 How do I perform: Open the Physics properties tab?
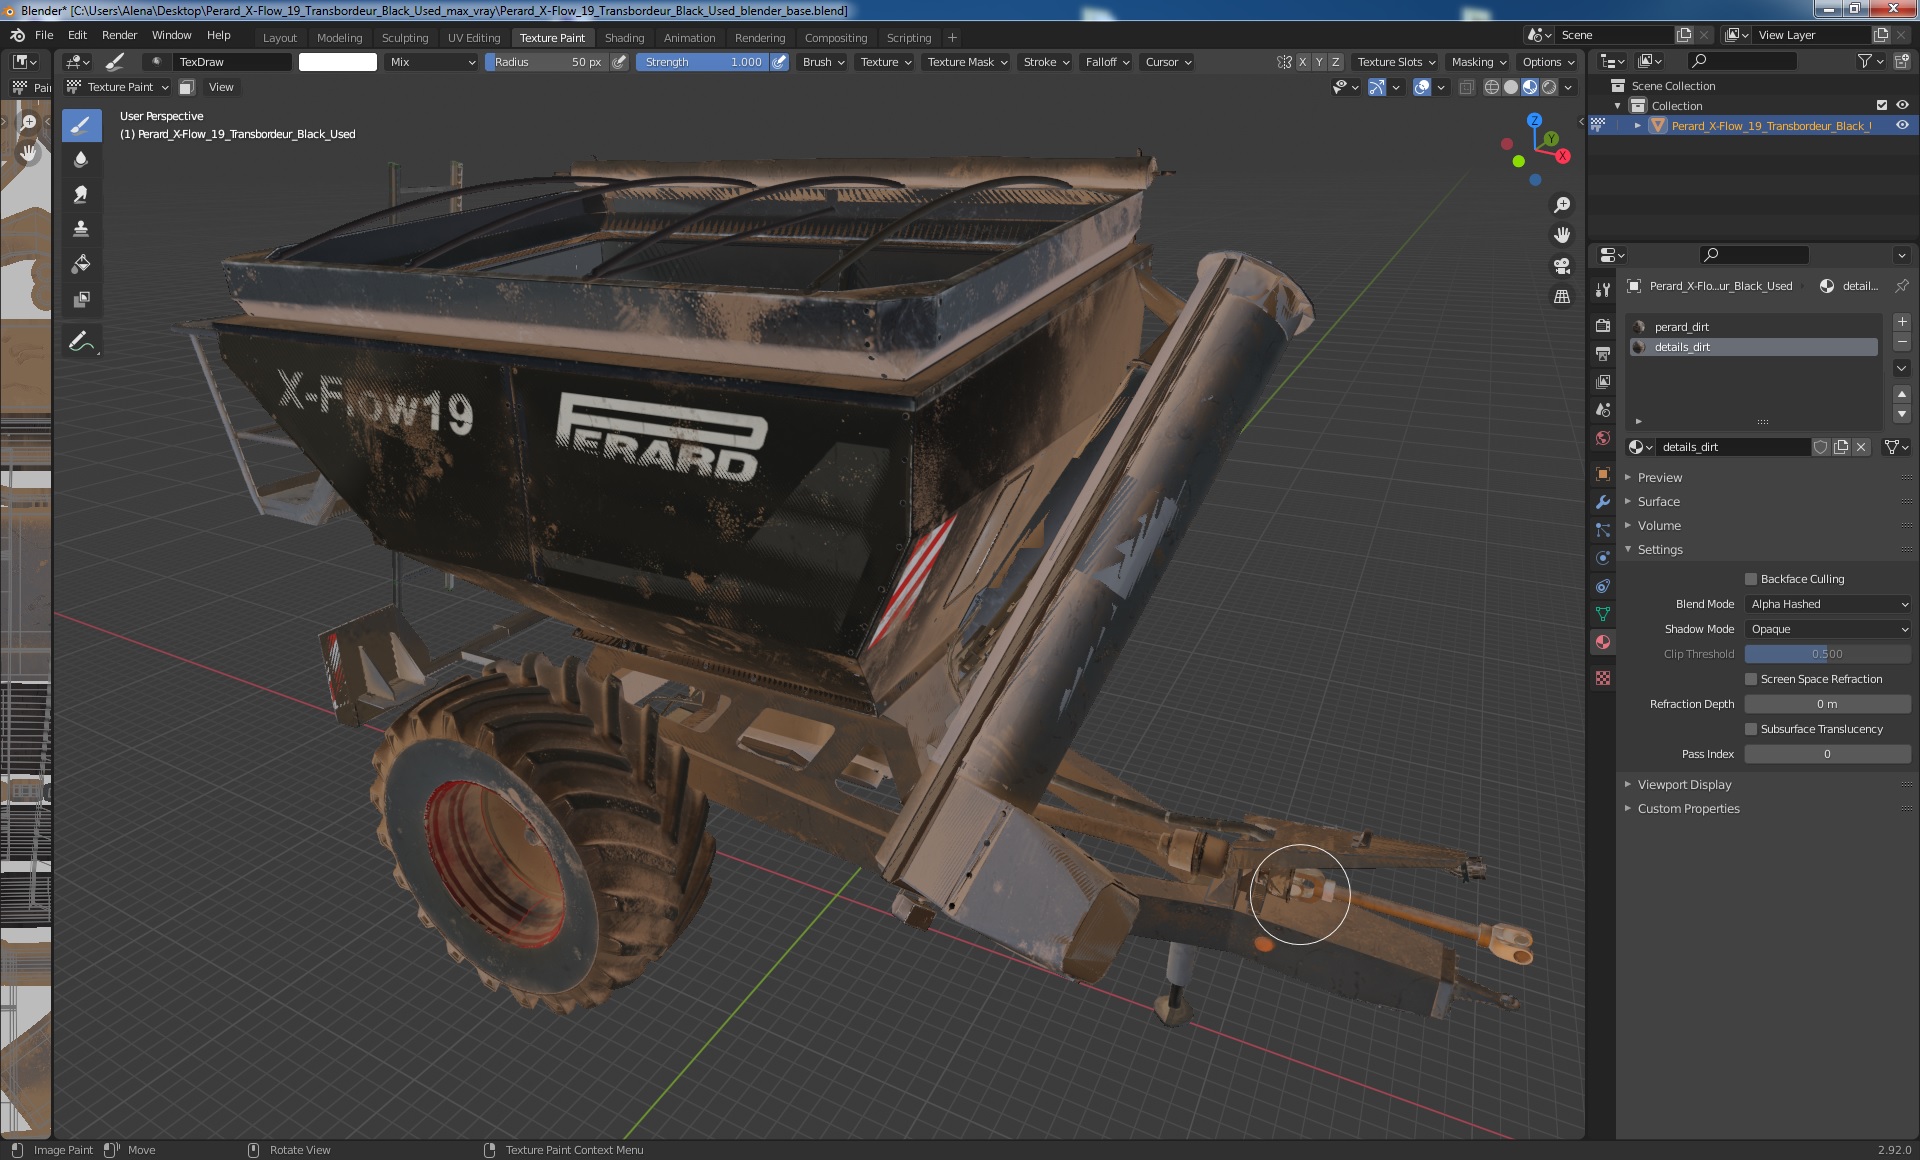[1603, 558]
